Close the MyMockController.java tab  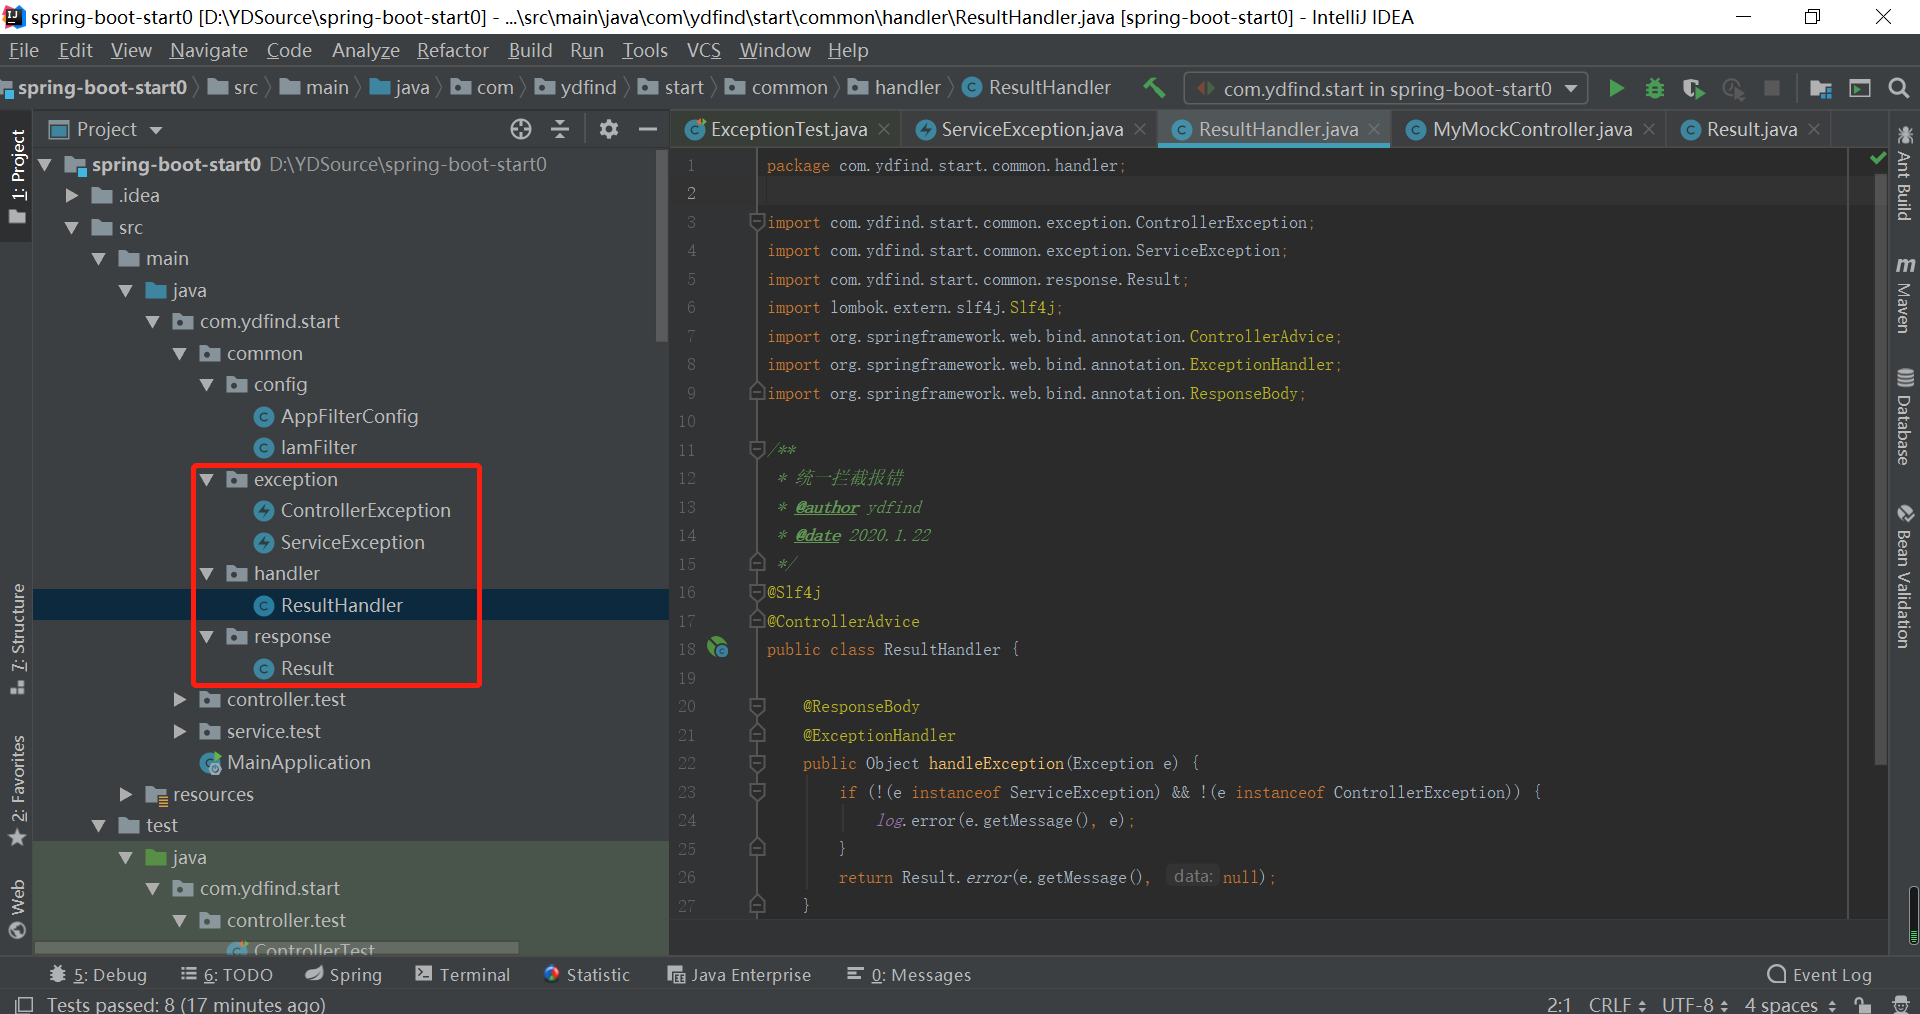tap(1649, 129)
